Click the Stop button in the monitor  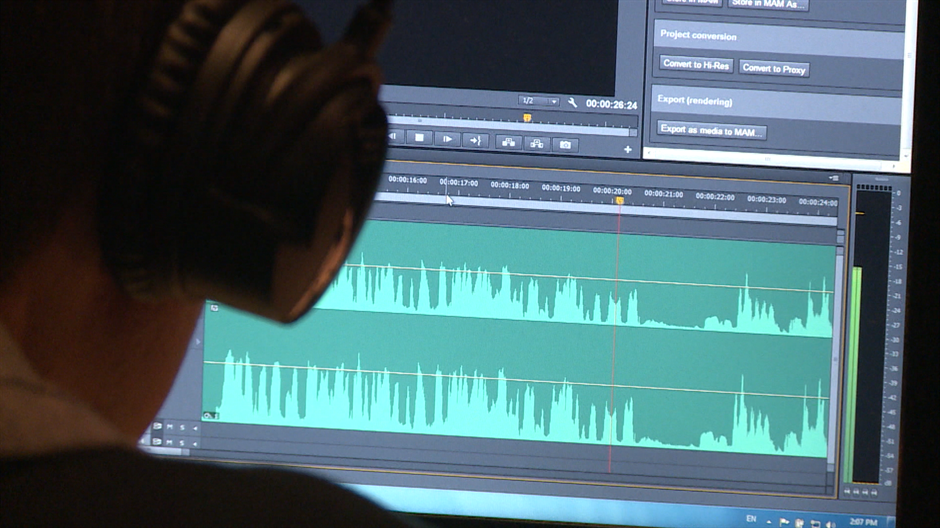tap(420, 137)
